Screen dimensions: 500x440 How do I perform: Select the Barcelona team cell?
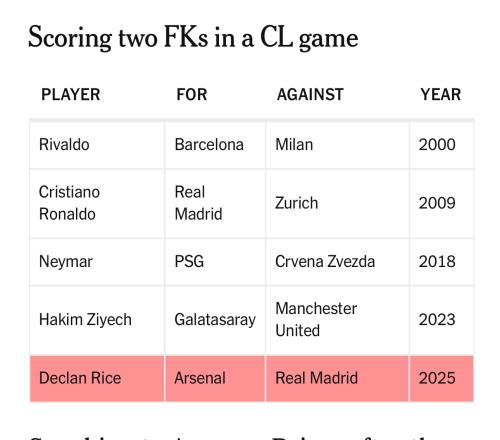pyautogui.click(x=215, y=145)
